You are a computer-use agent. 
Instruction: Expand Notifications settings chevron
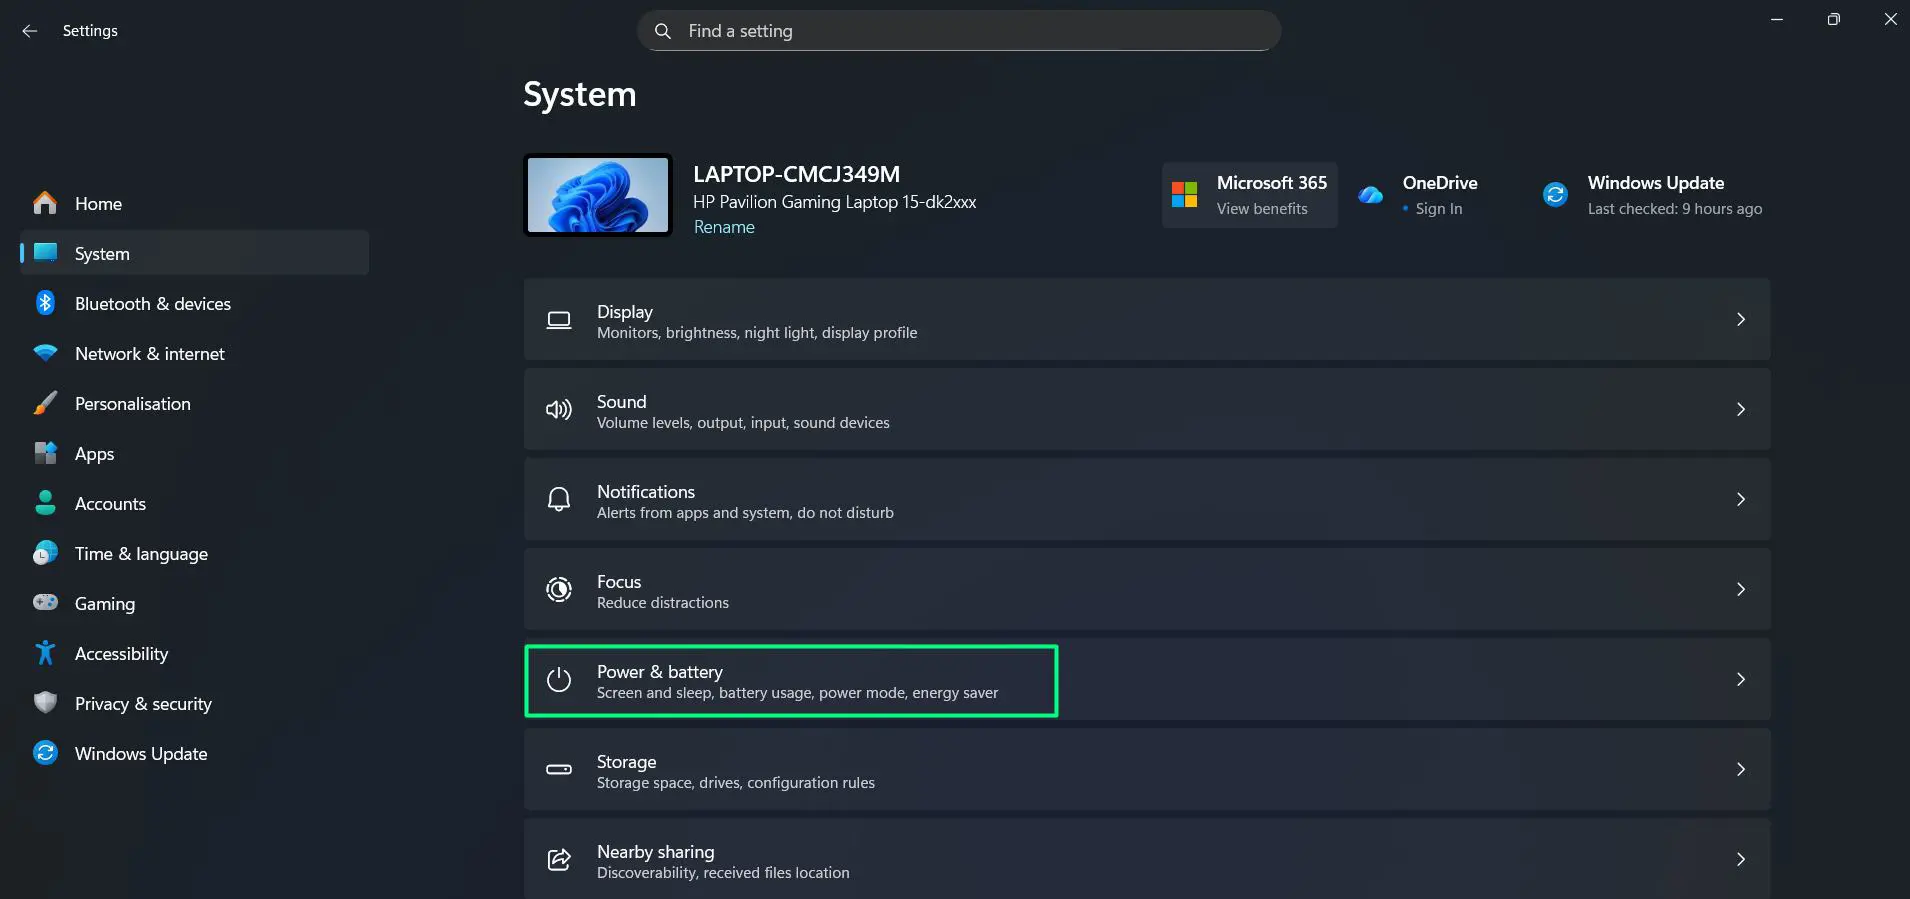point(1741,500)
